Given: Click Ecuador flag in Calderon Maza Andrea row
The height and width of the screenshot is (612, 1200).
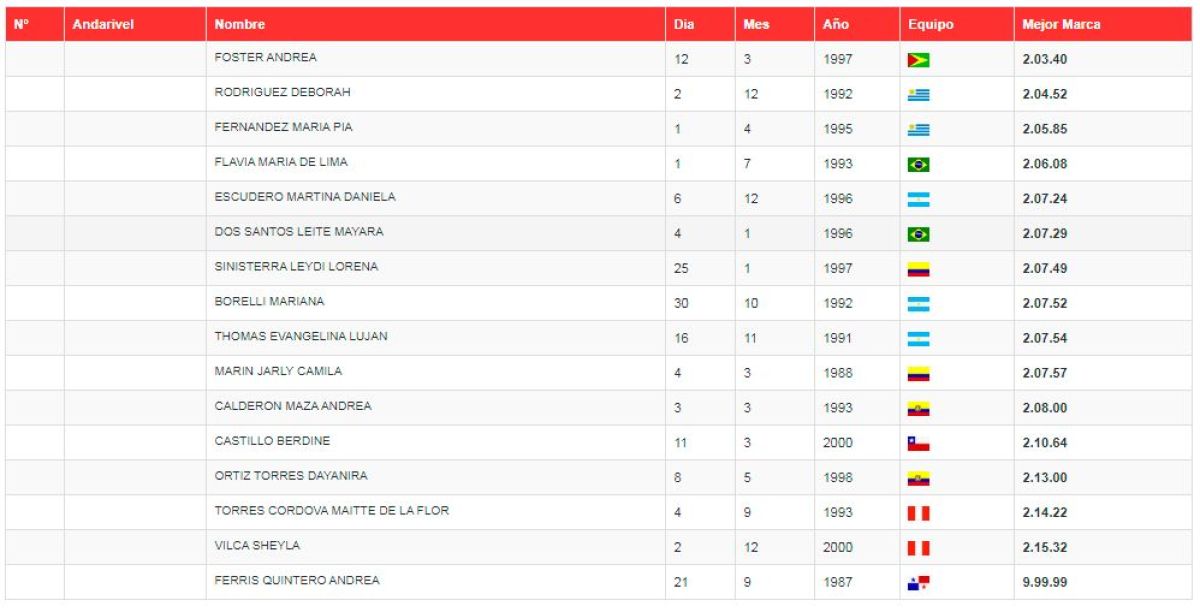Looking at the screenshot, I should click(x=918, y=409).
